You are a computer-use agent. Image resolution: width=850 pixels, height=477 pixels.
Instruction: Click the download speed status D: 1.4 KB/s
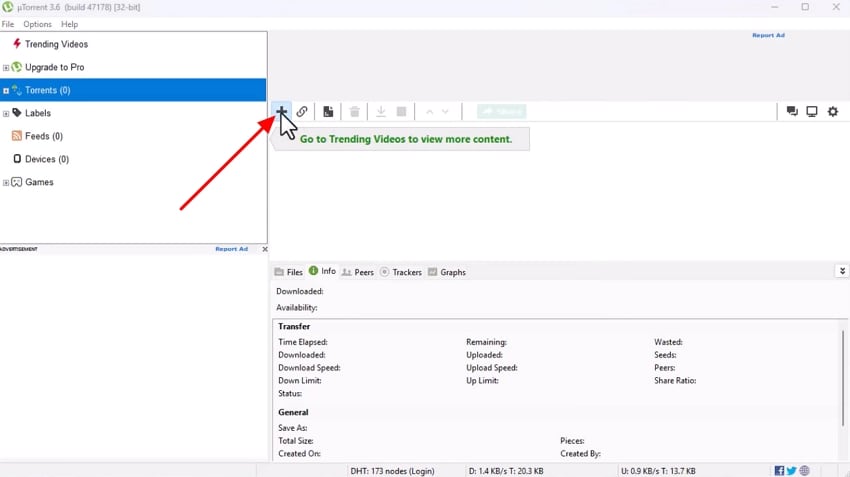click(506, 471)
